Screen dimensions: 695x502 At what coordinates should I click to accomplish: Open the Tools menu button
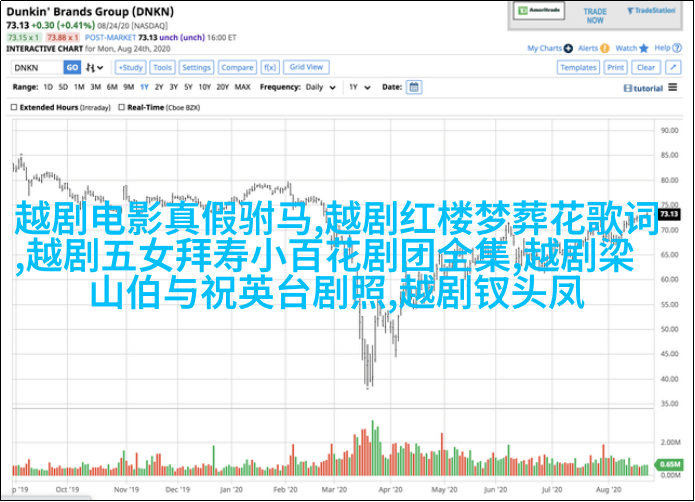(x=162, y=67)
